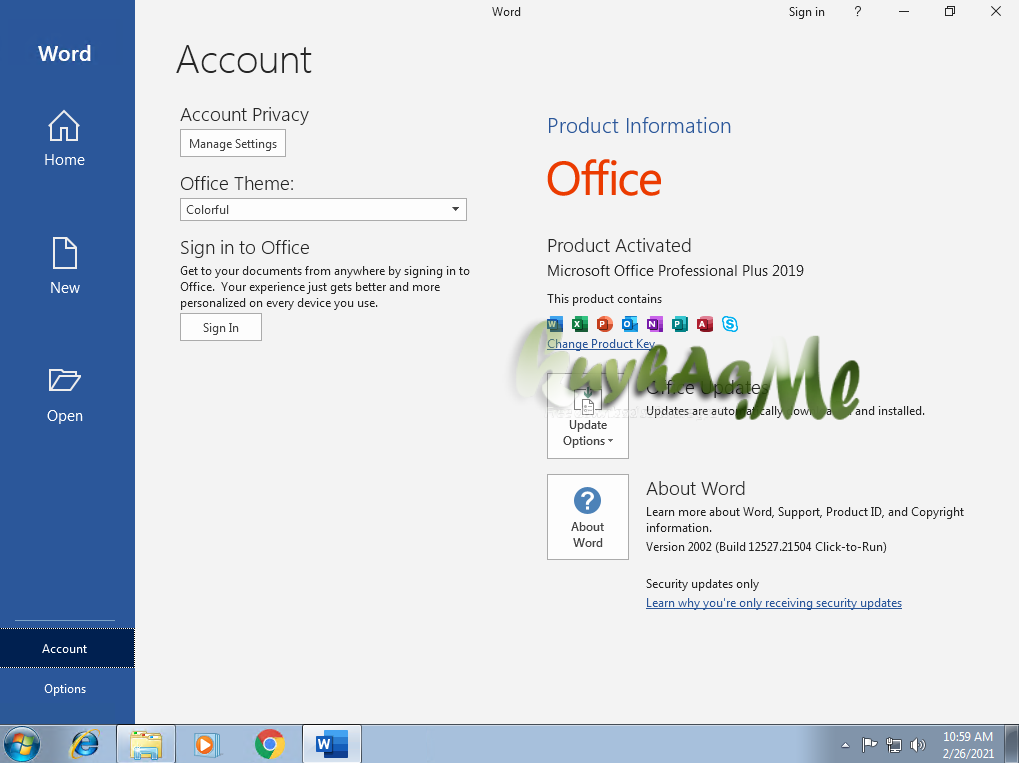
Task: Click the Excel product icon
Action: 580,324
